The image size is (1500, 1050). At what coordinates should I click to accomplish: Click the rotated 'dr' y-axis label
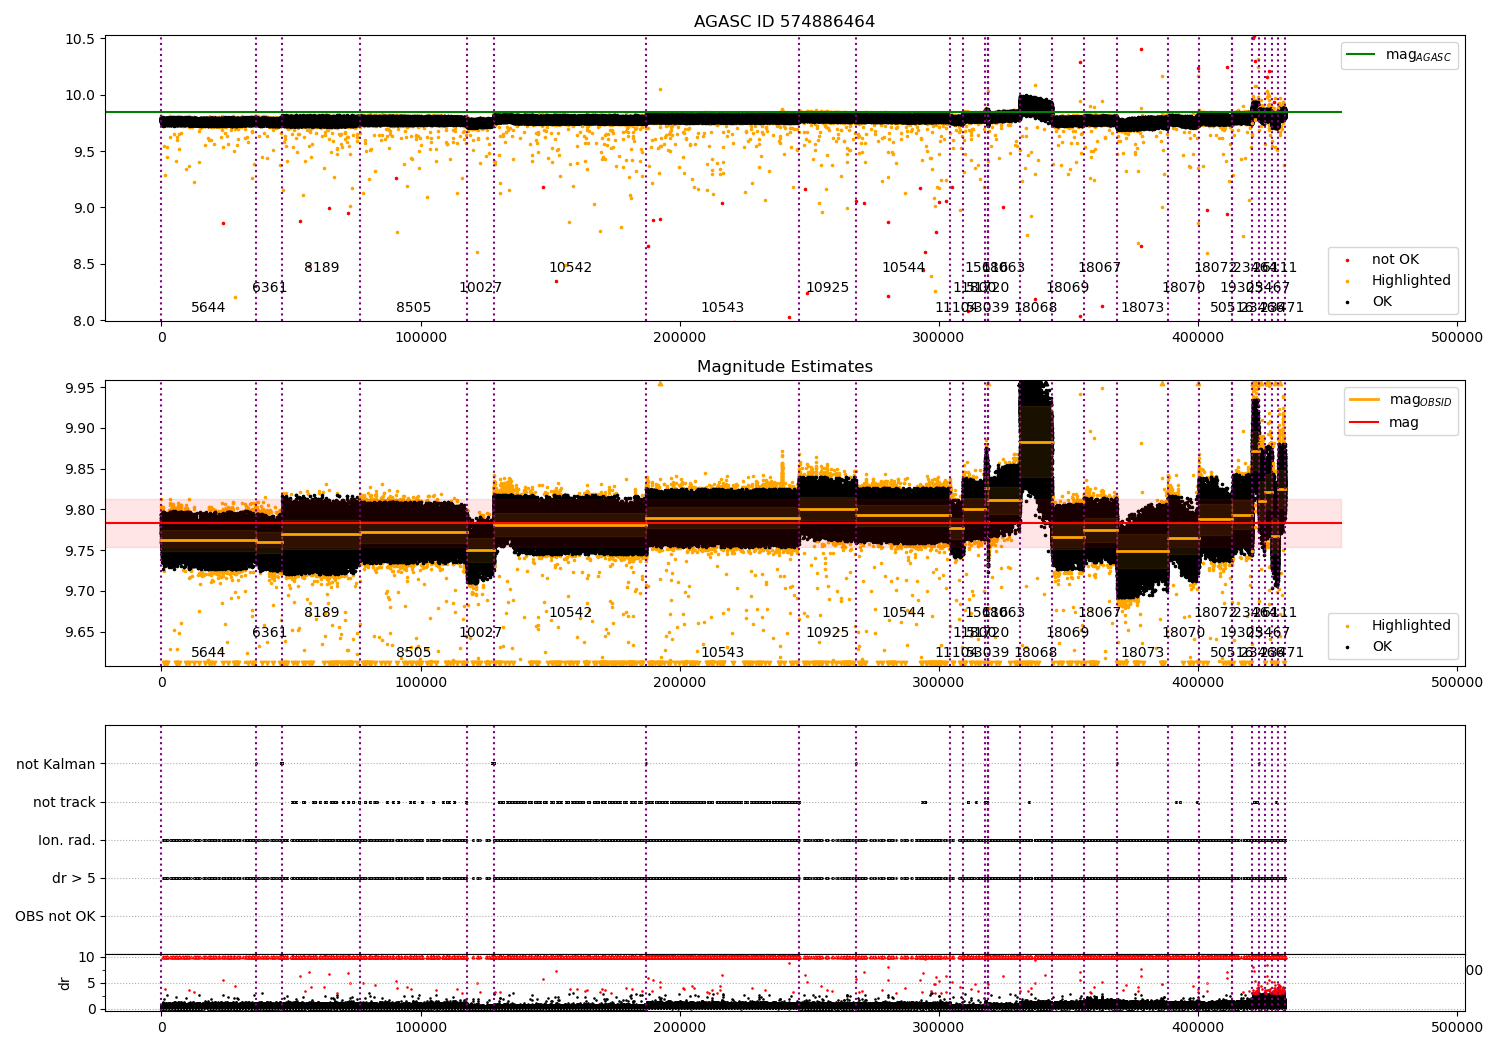click(65, 983)
